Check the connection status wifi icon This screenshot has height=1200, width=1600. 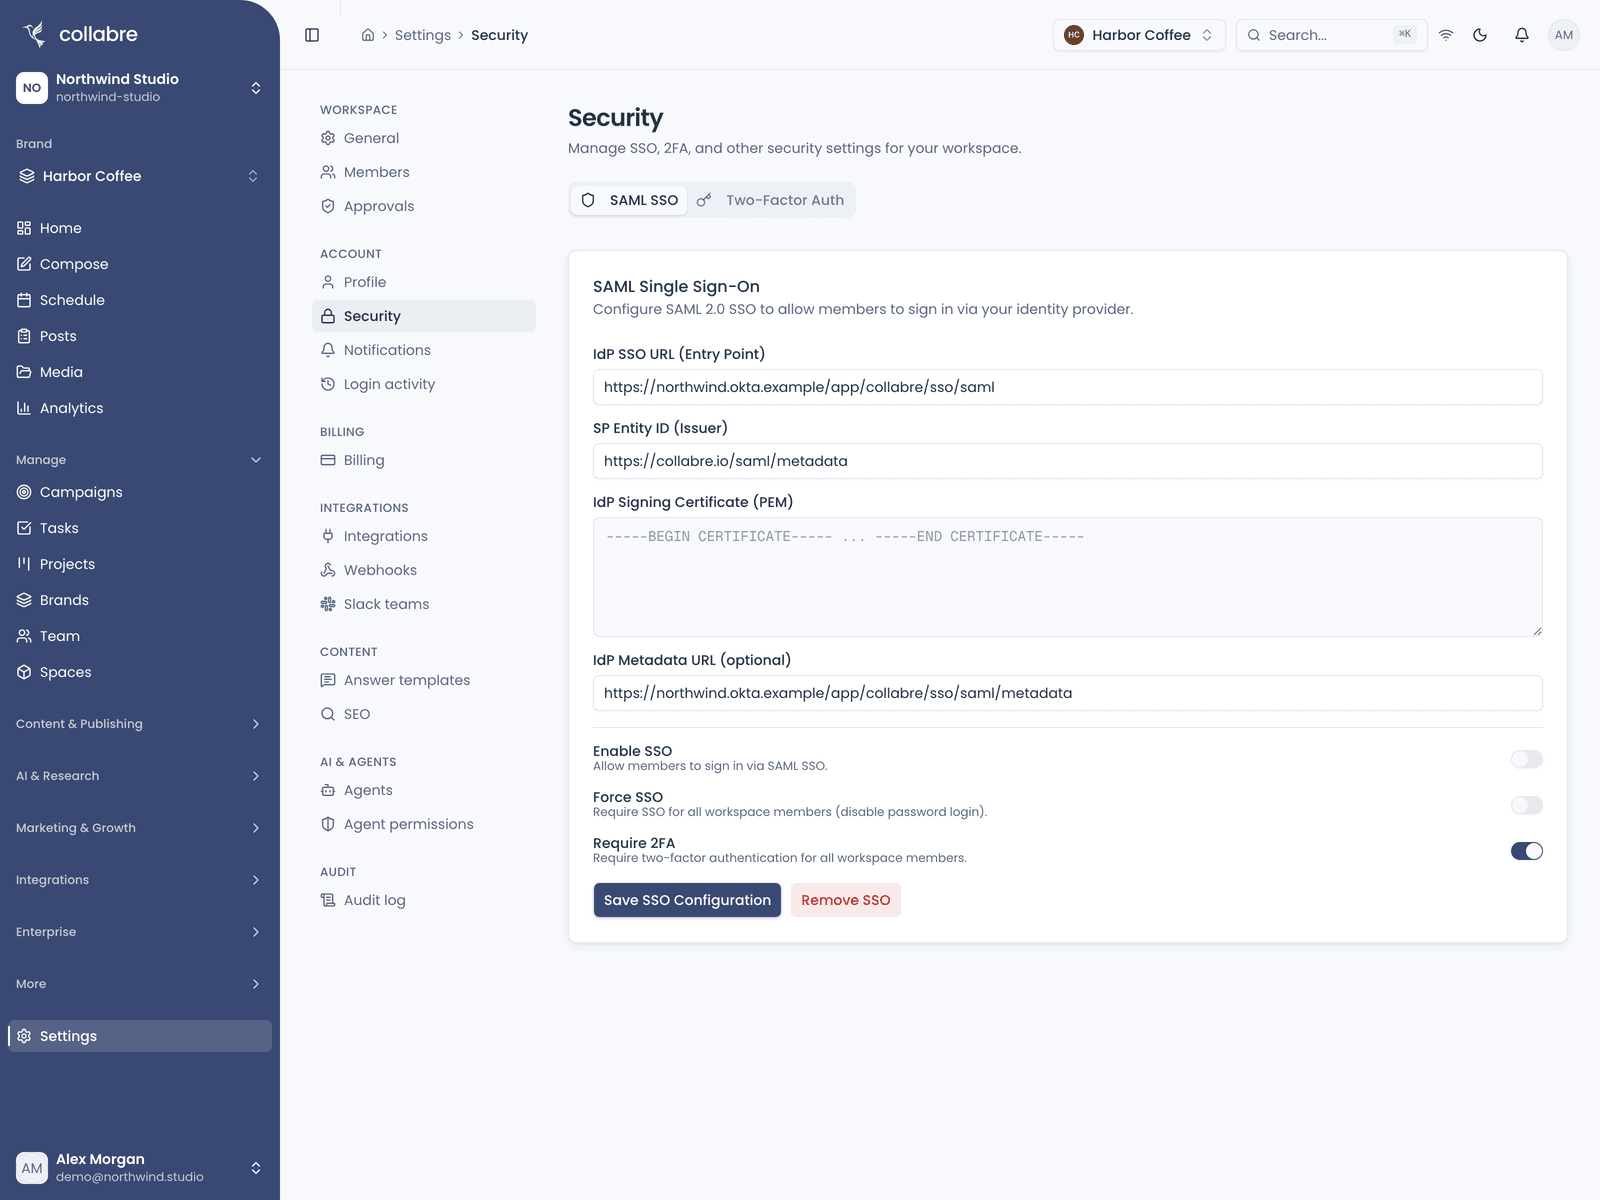click(x=1446, y=35)
